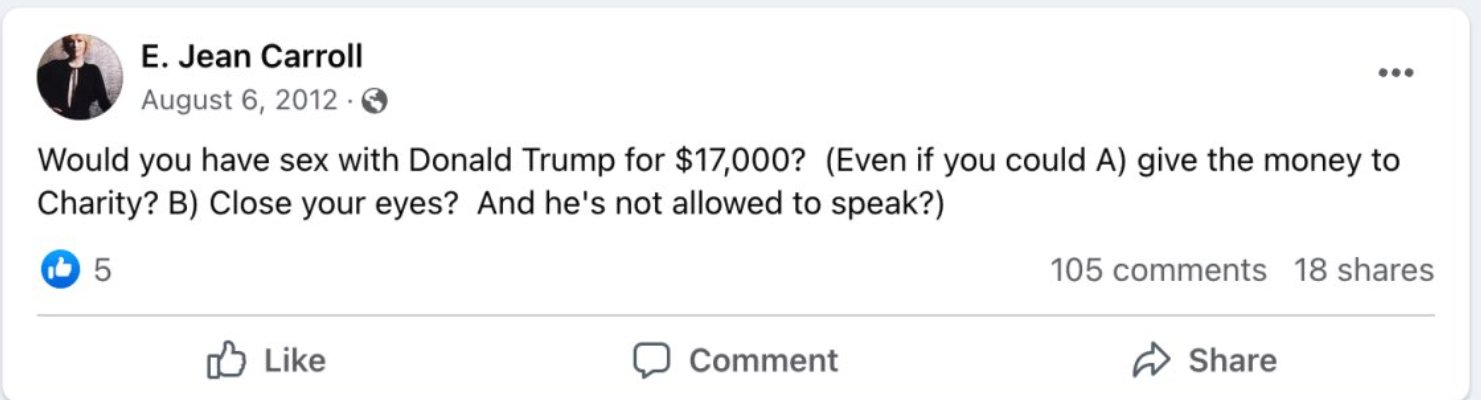
Task: Click the separator dot after the date
Action: point(350,101)
